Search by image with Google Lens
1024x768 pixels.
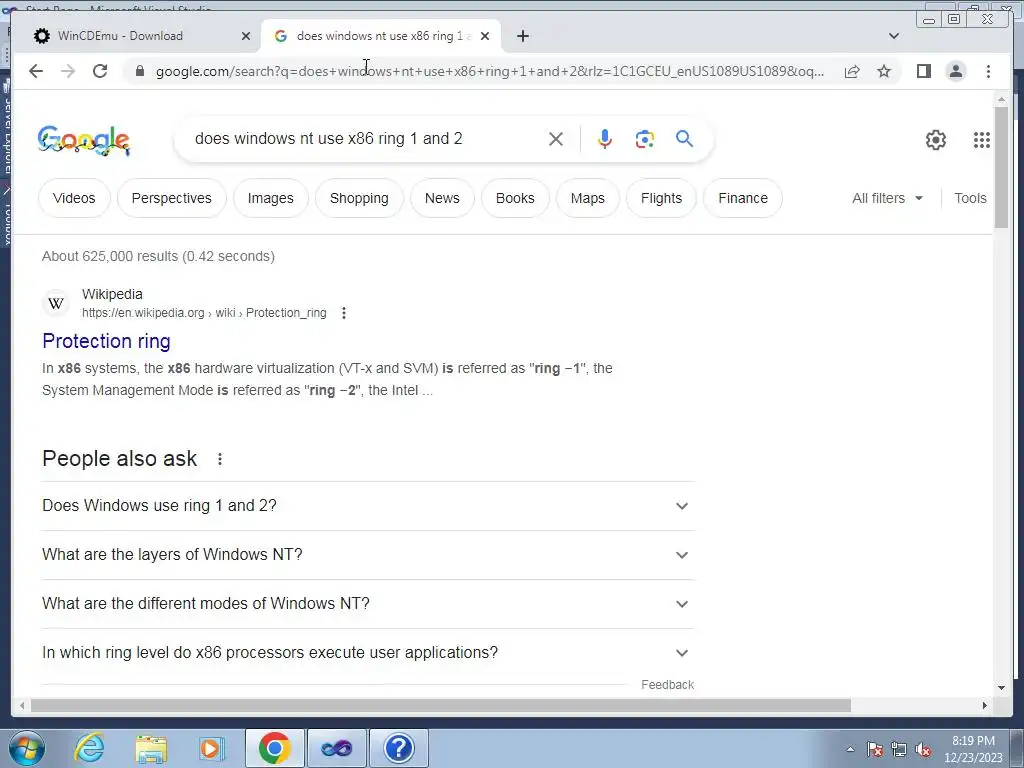pos(645,139)
